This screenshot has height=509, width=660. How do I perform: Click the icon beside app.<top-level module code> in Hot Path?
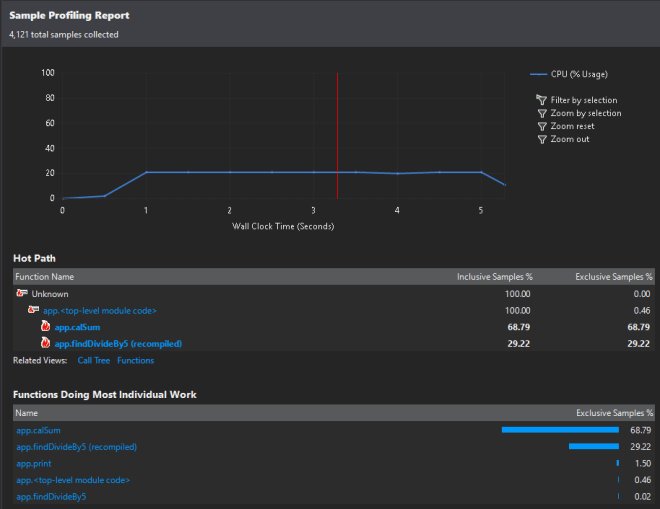pyautogui.click(x=33, y=310)
